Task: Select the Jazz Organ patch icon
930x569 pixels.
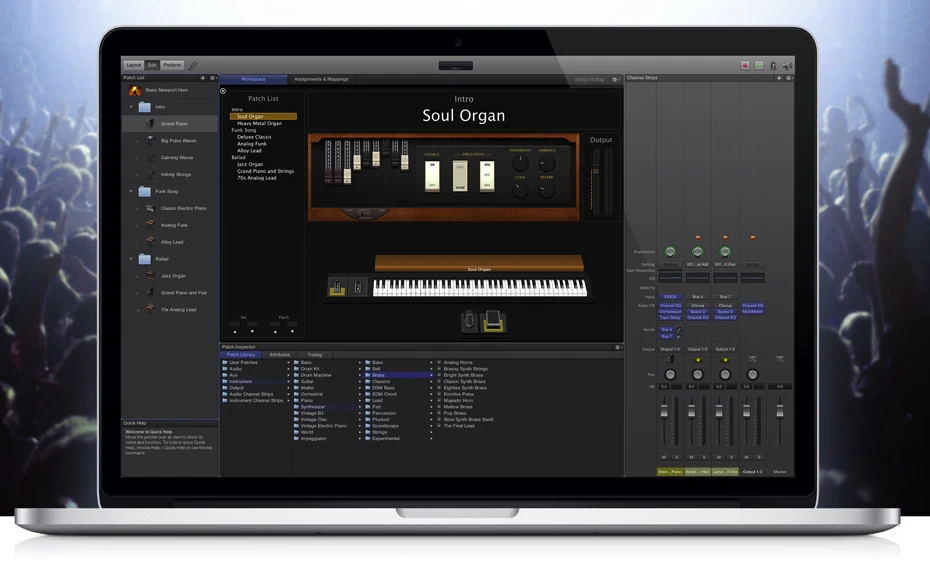Action: [x=151, y=275]
